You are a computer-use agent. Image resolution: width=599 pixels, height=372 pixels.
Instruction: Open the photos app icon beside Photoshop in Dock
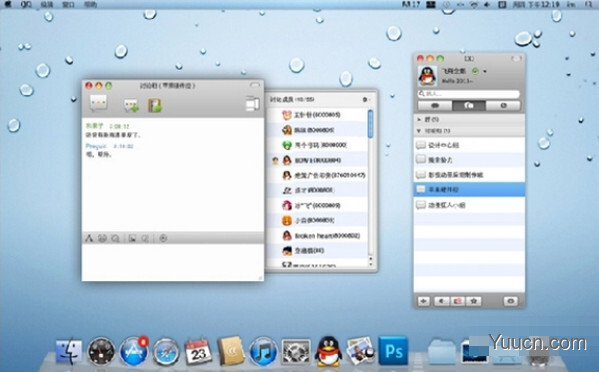coord(360,351)
